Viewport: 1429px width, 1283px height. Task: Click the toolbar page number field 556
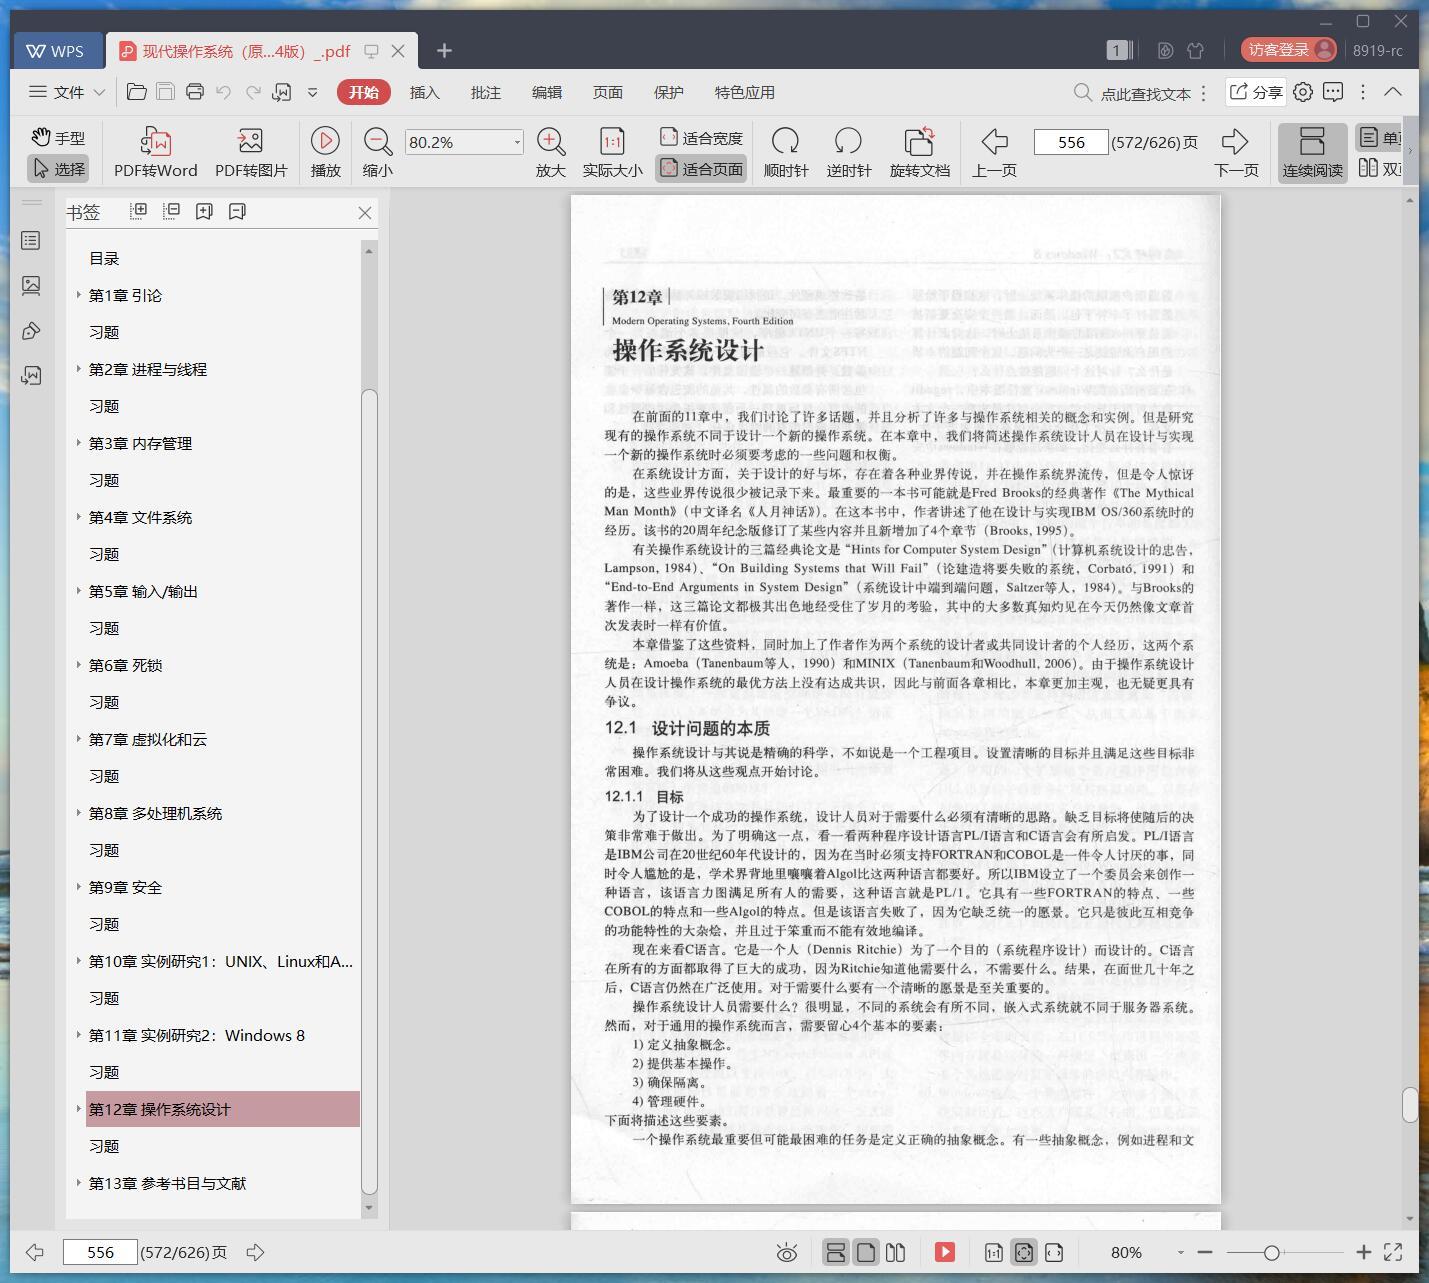(x=1070, y=142)
